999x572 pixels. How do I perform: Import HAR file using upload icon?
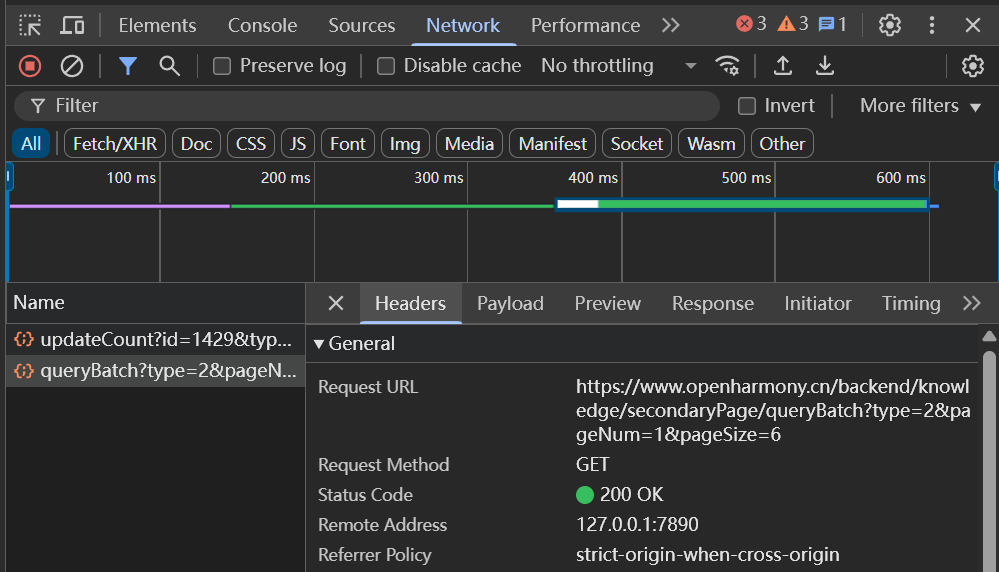click(x=783, y=66)
